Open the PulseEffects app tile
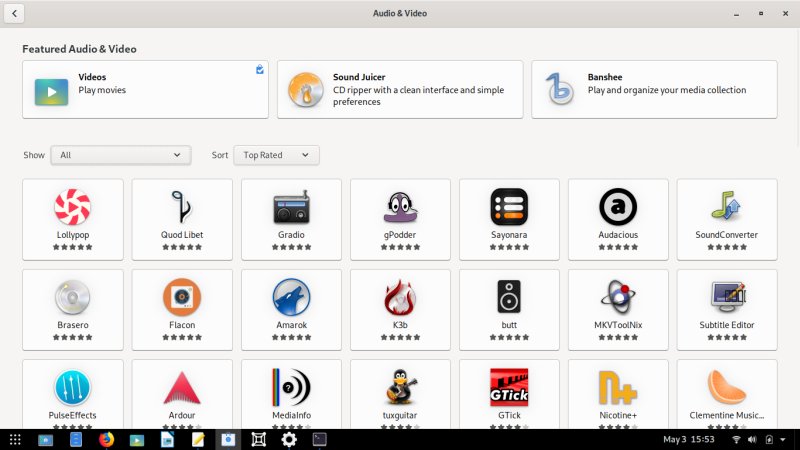This screenshot has width=800, height=450. point(73,394)
